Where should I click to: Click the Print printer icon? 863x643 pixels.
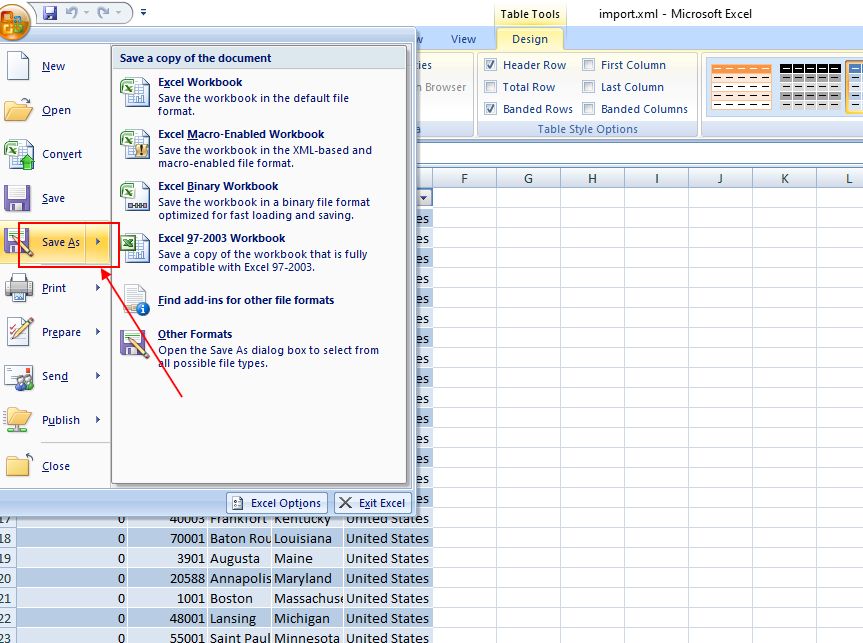19,287
